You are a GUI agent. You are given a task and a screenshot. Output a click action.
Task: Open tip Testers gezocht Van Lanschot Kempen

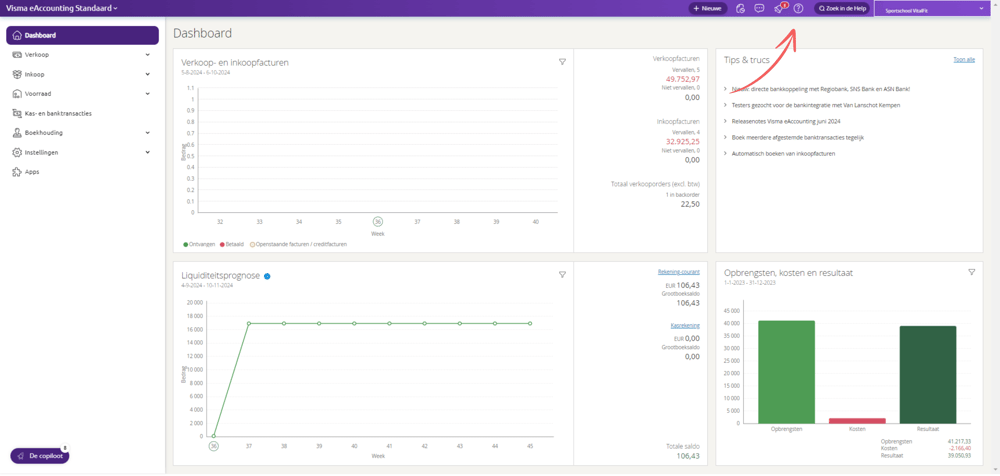click(x=816, y=105)
